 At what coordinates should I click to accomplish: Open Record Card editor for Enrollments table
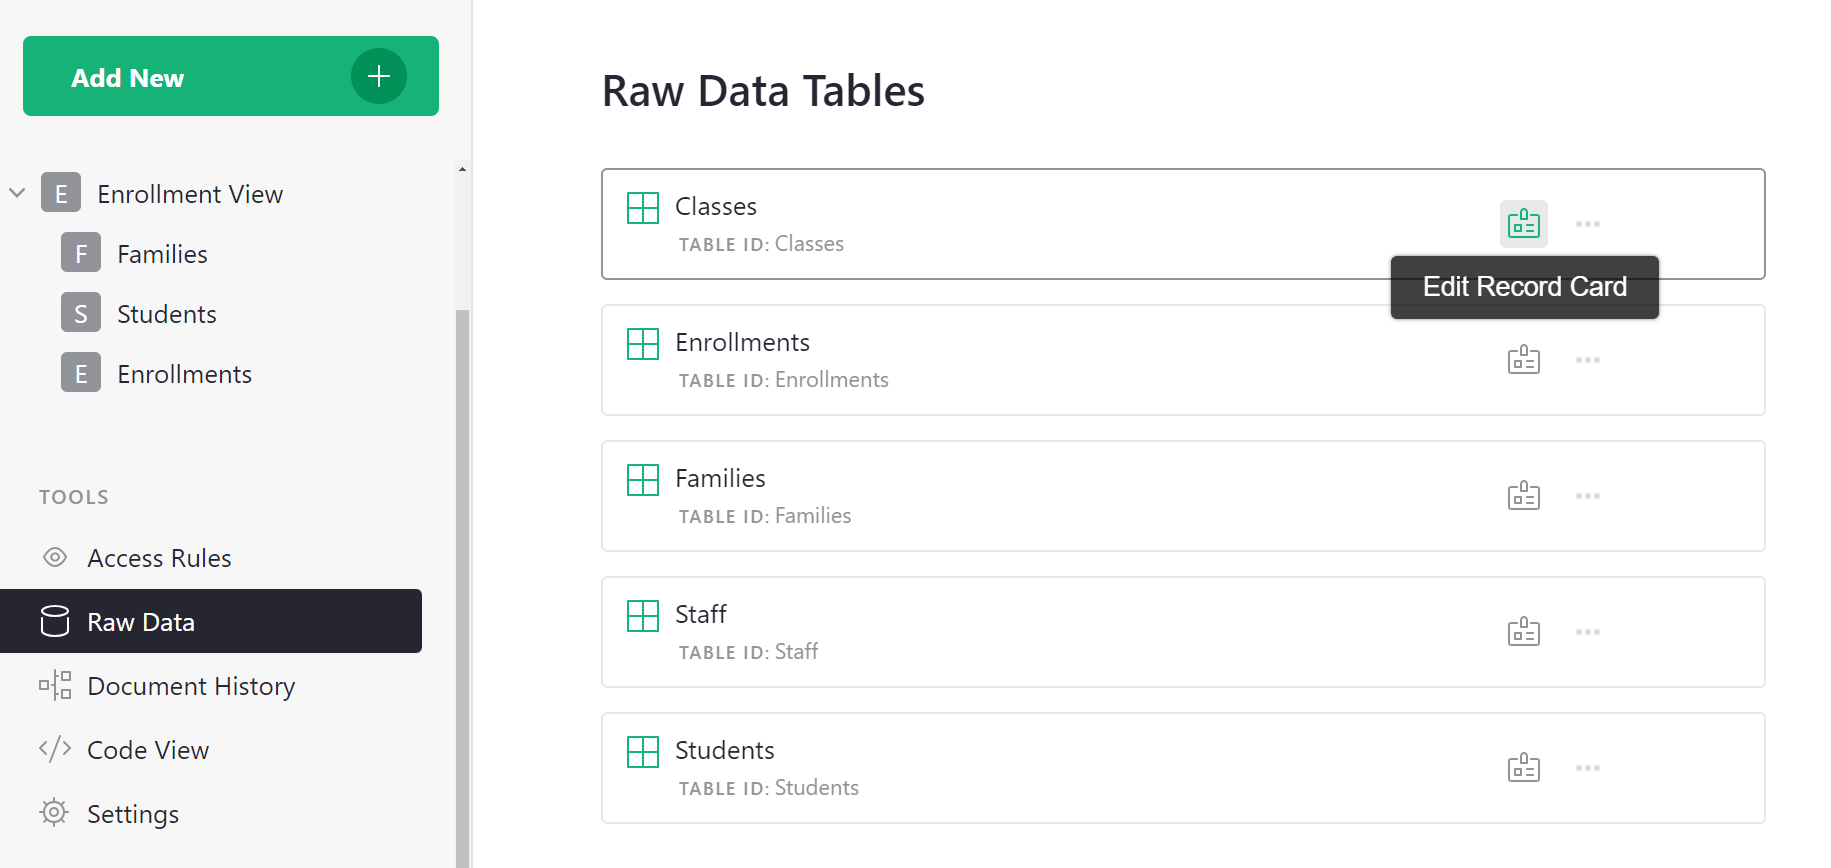click(1523, 360)
